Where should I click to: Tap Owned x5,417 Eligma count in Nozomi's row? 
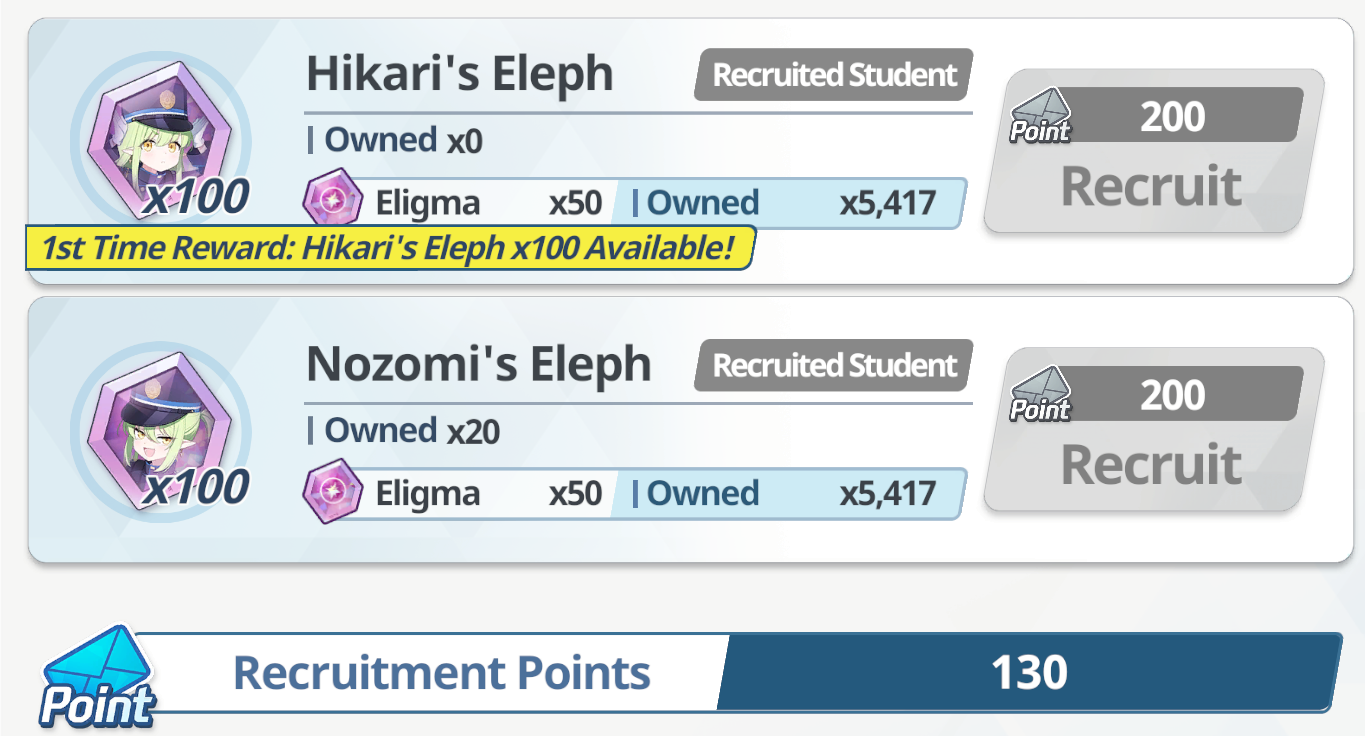tap(788, 493)
